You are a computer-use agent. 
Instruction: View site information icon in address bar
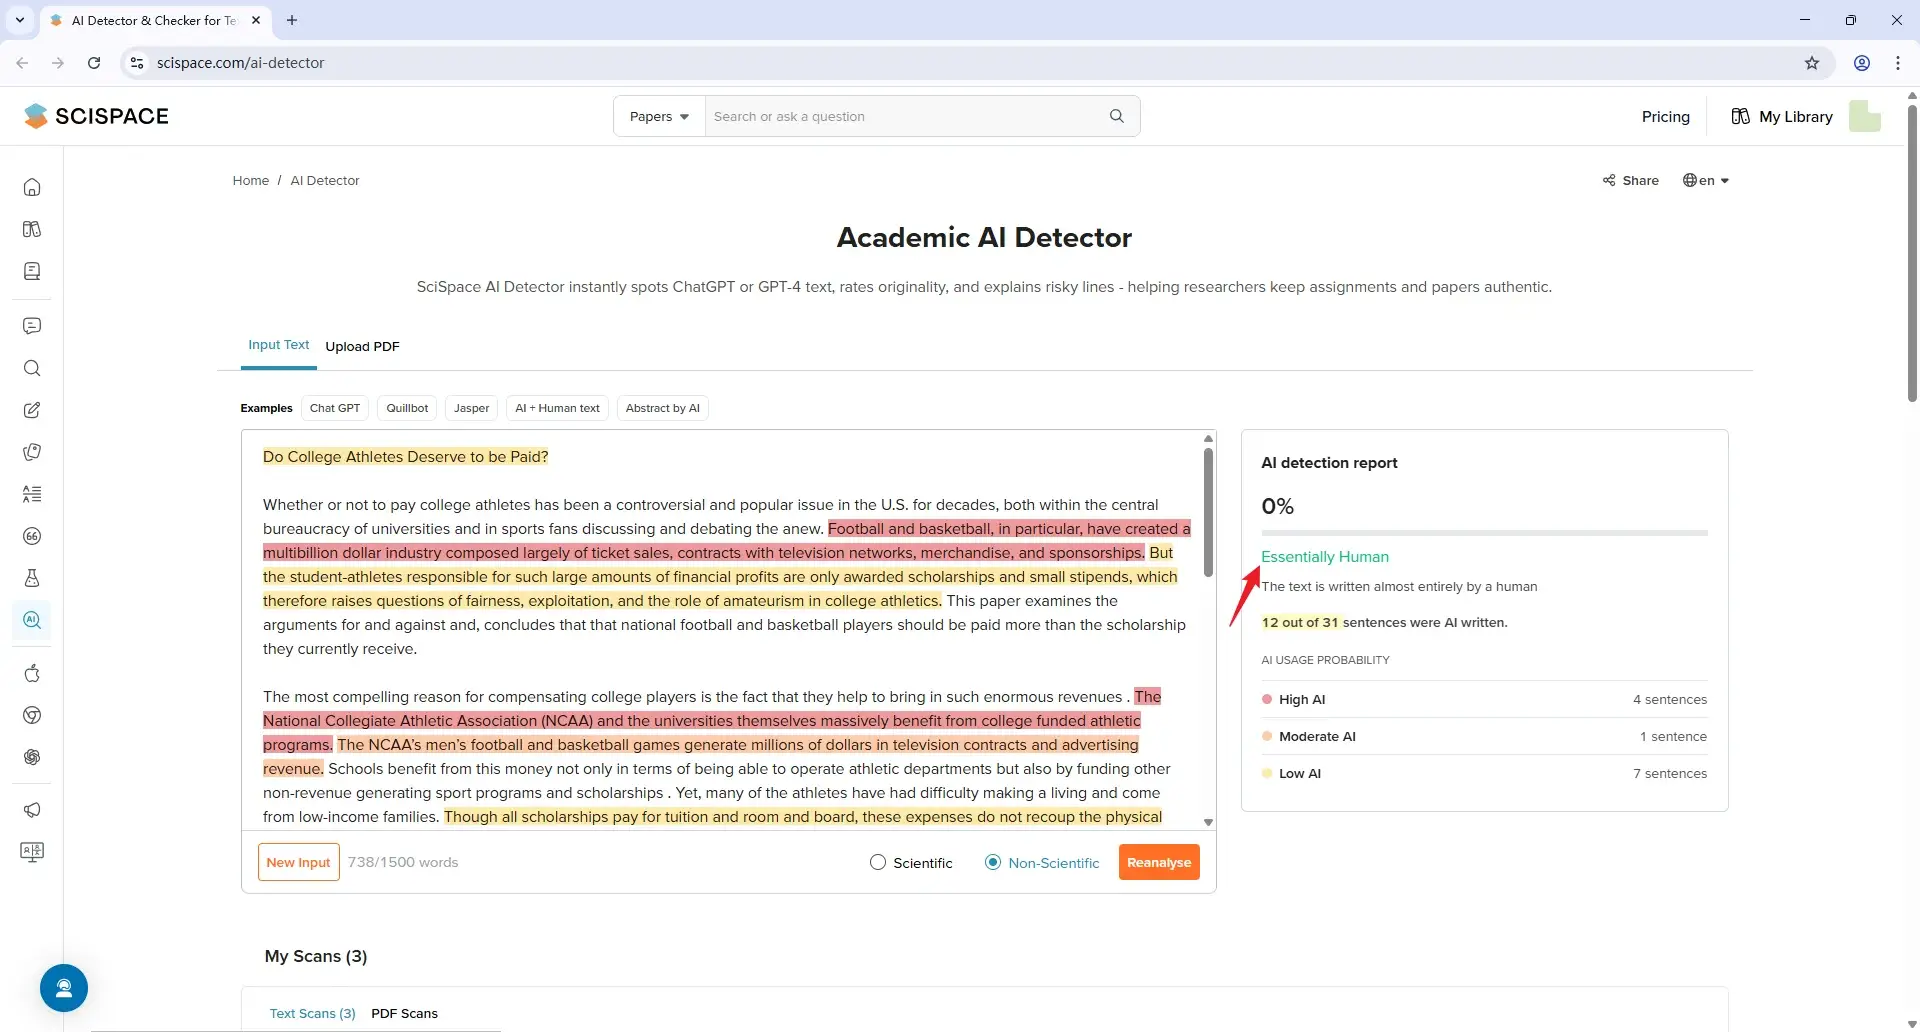click(x=137, y=63)
